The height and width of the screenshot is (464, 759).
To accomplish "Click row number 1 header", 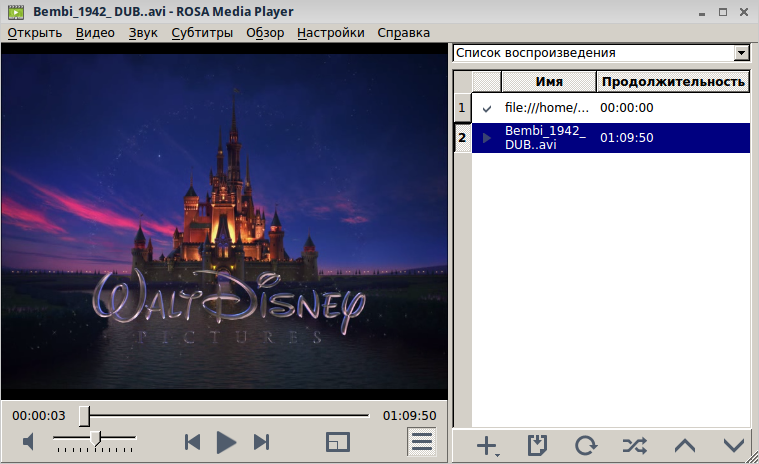I will tap(462, 107).
